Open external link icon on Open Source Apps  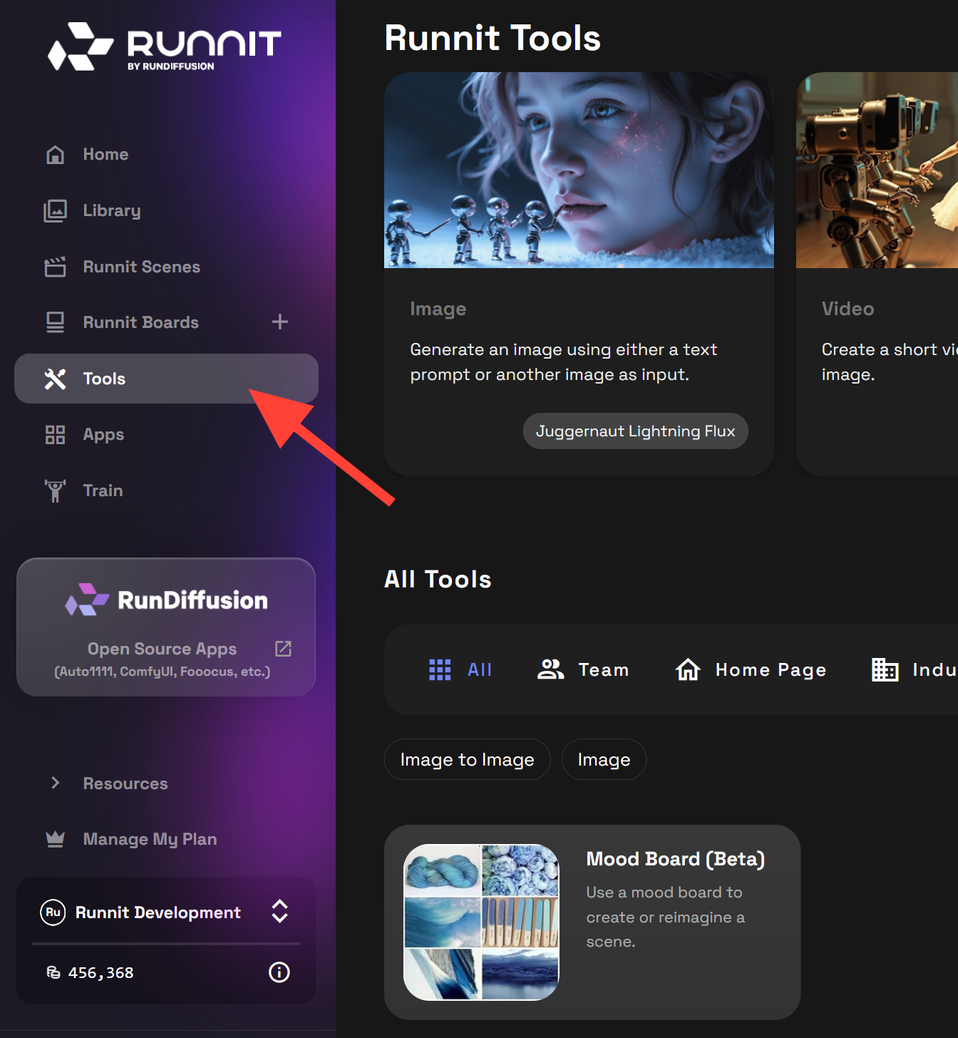283,648
